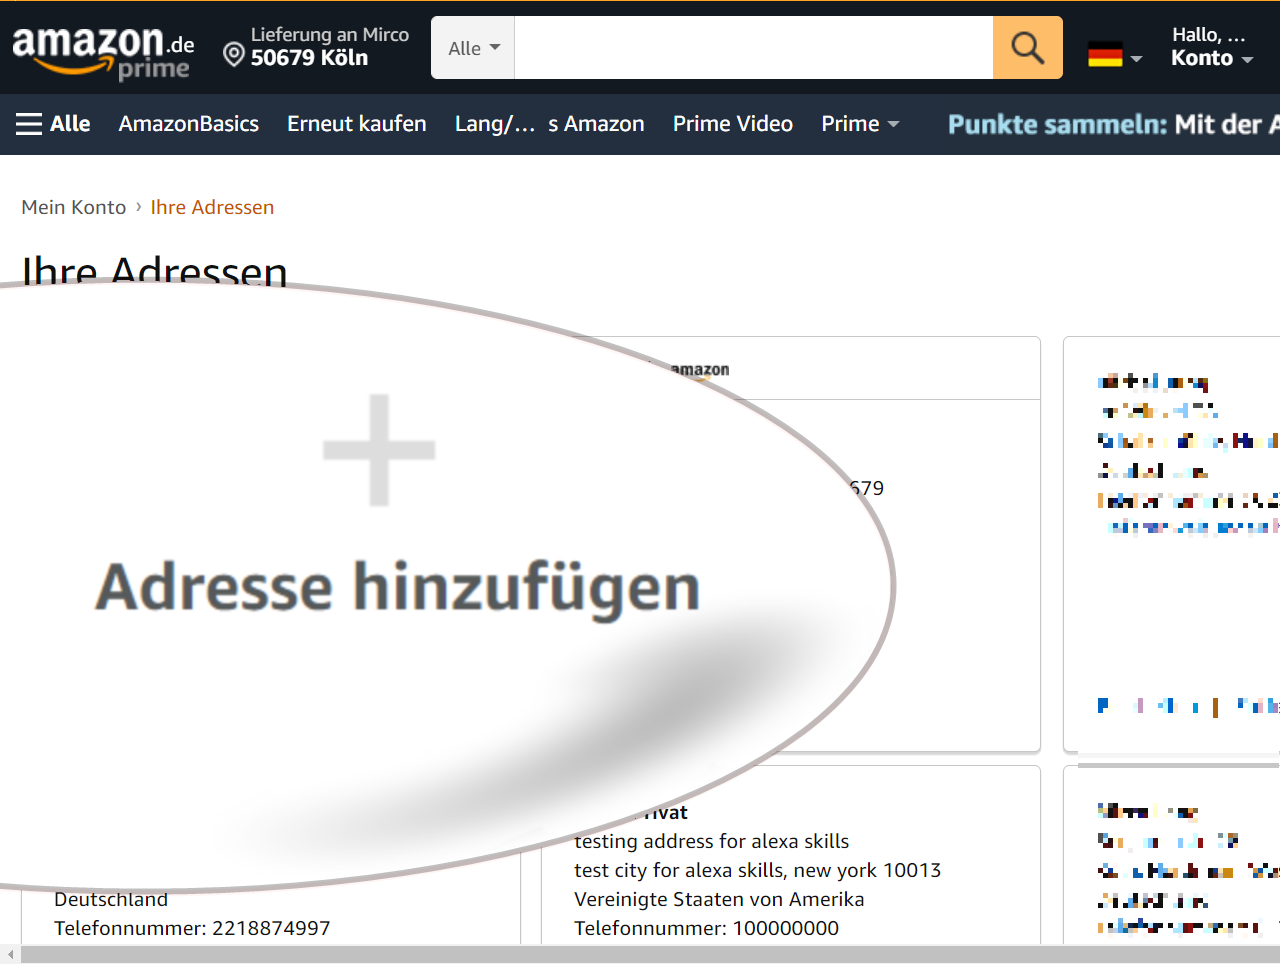Click 'test city for alexa skills, new york 10013'
The image size is (1280, 964).
(757, 870)
